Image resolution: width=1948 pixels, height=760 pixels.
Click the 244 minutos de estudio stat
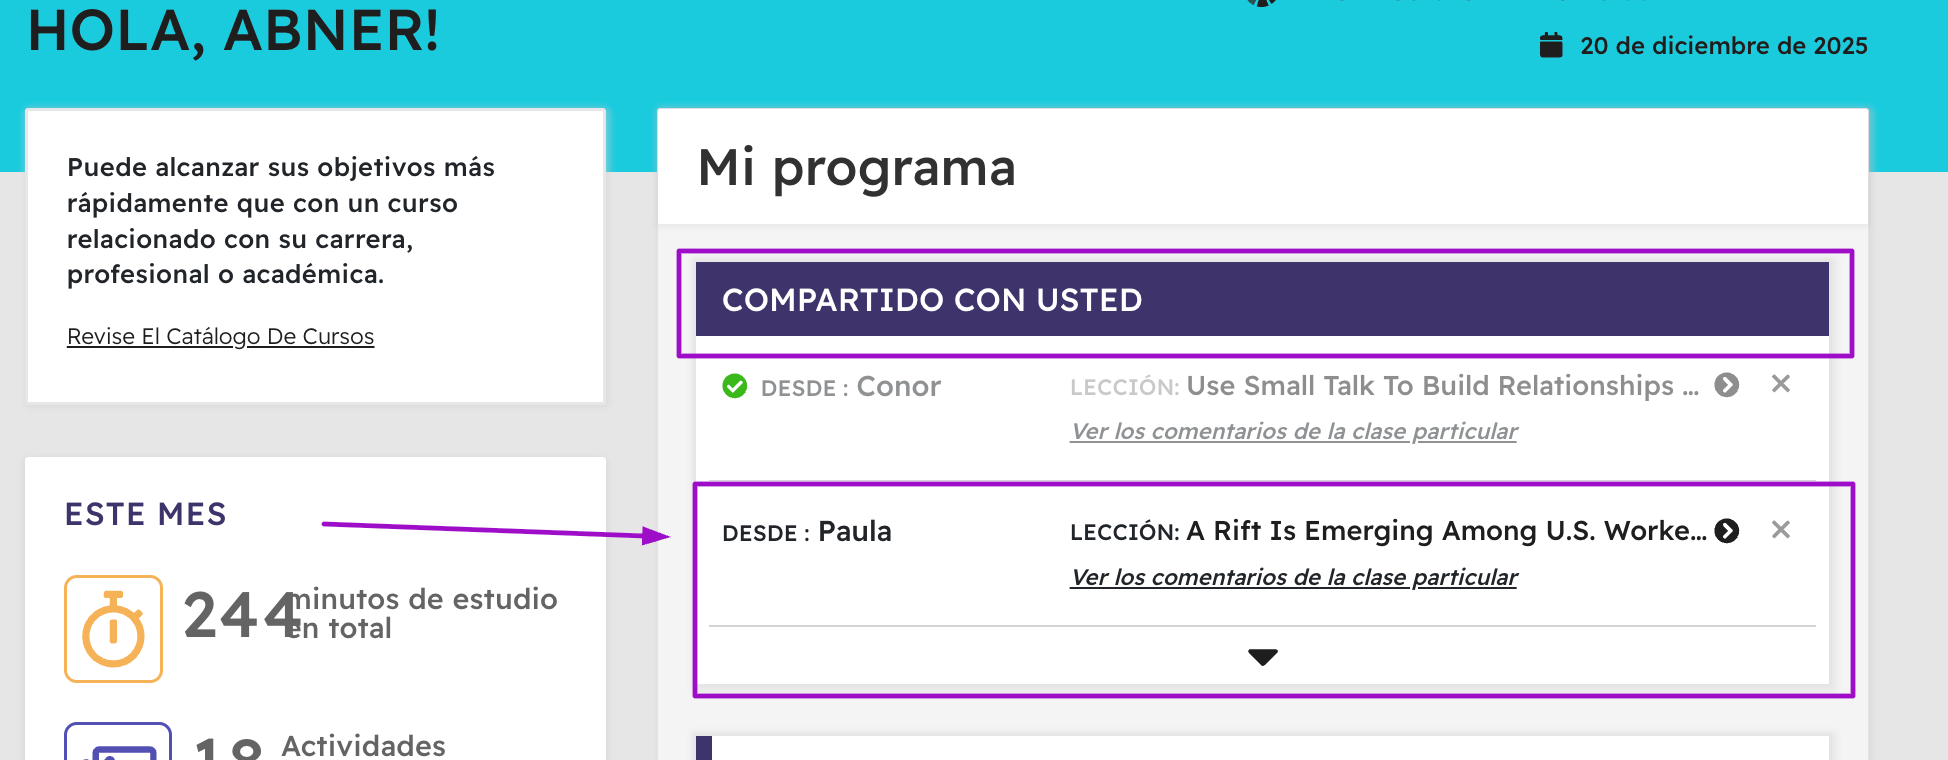(x=370, y=613)
